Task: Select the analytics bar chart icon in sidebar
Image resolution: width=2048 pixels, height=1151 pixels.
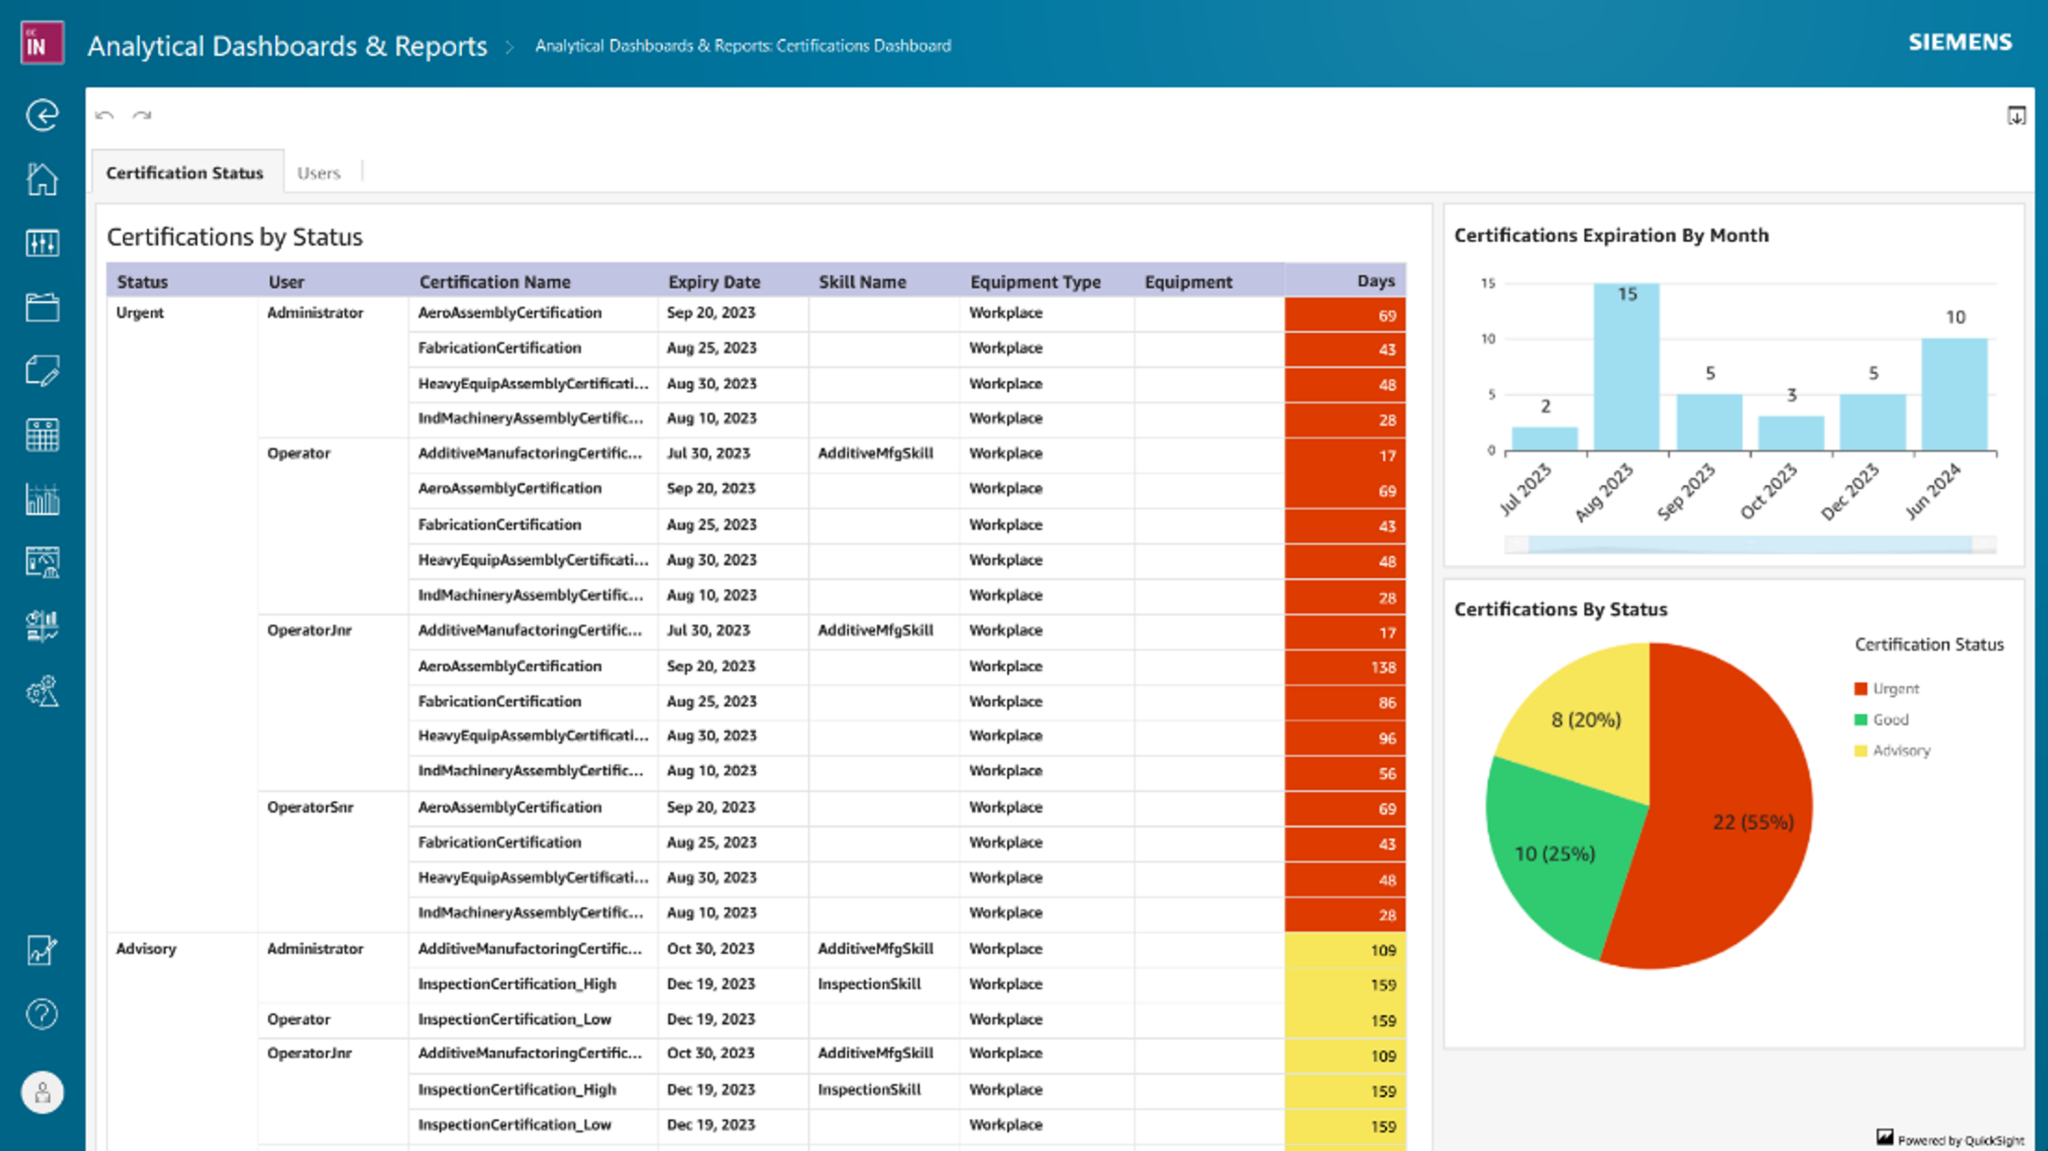Action: (x=41, y=499)
